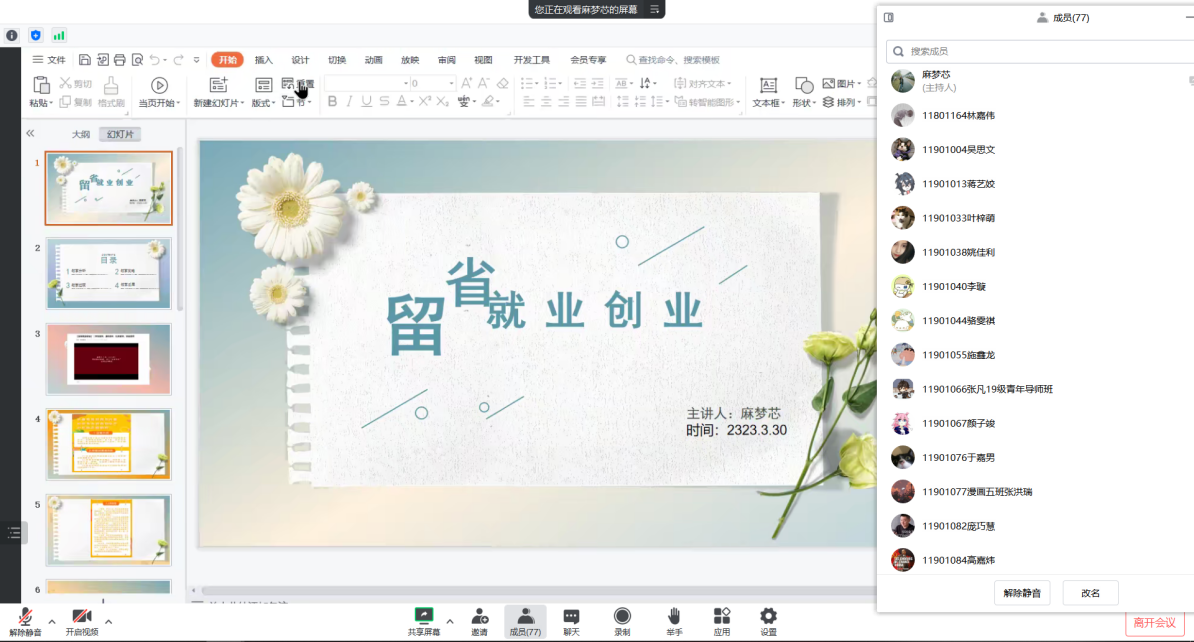1194x642 pixels.
Task: Switch to the 插入 ribbon tab
Action: [263, 60]
